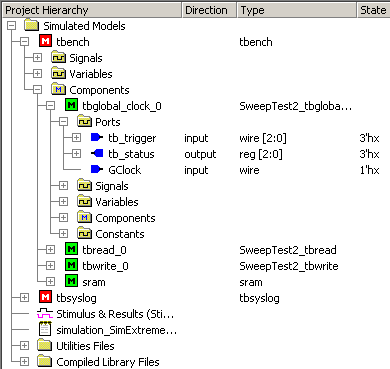Viewport: 390px width, 369px height.
Task: Expand Components under tbglobal_clock_0
Action: (63, 217)
